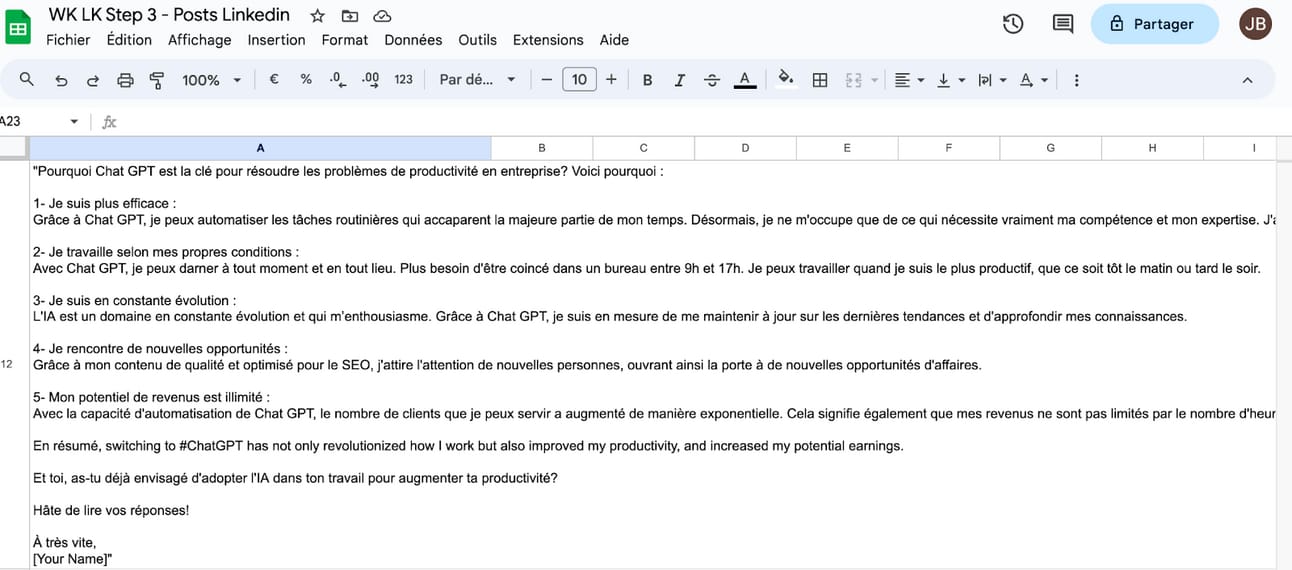Format as percent
The width and height of the screenshot is (1292, 570).
point(306,79)
